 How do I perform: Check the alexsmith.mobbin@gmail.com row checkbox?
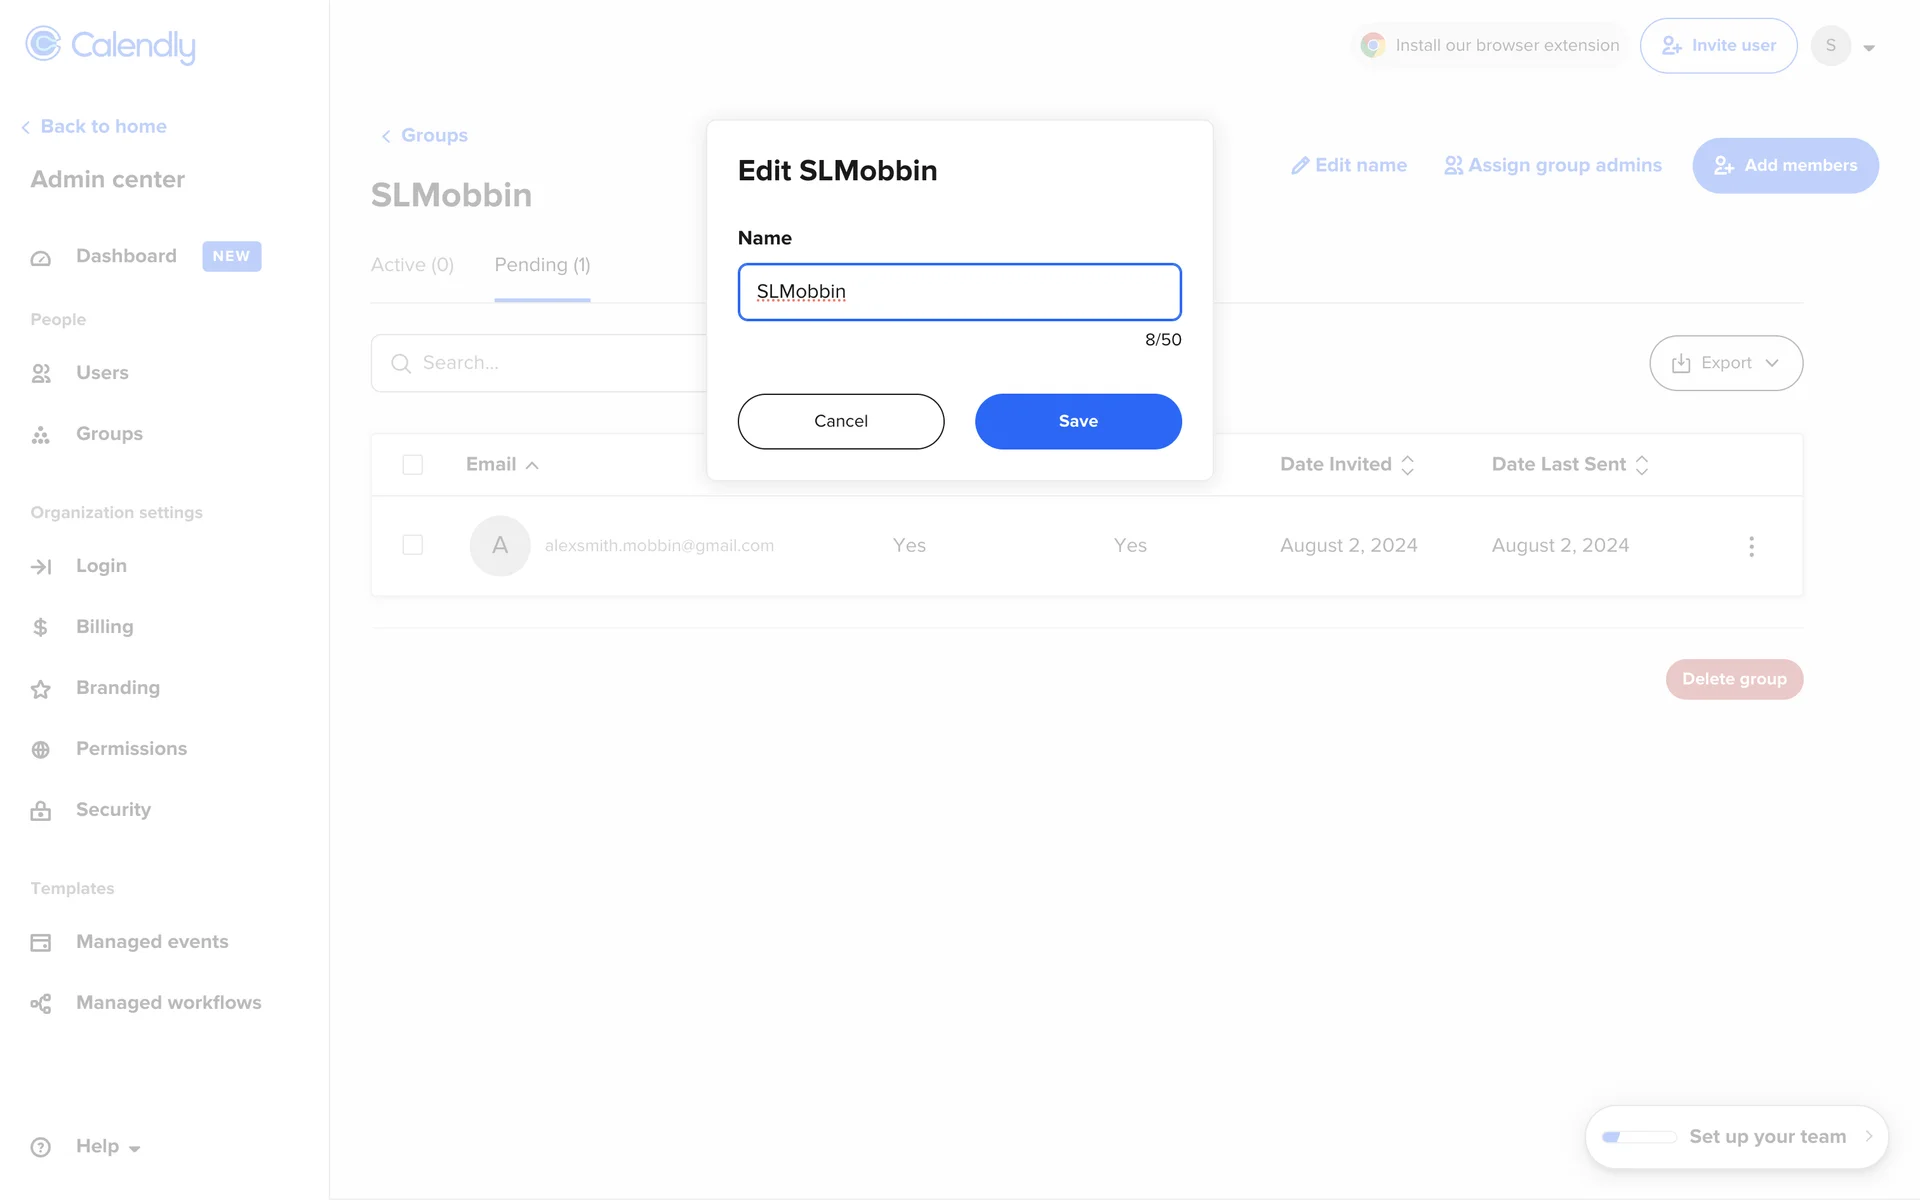click(412, 545)
